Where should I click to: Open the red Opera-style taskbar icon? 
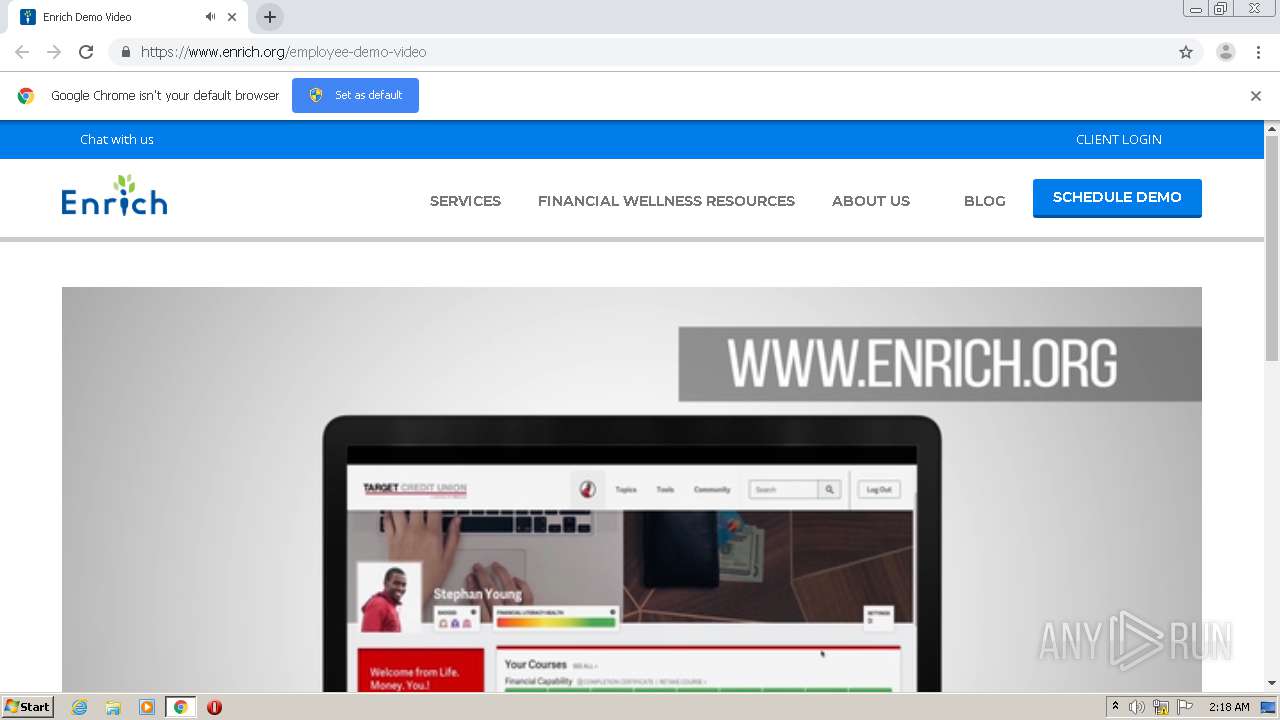pos(214,707)
